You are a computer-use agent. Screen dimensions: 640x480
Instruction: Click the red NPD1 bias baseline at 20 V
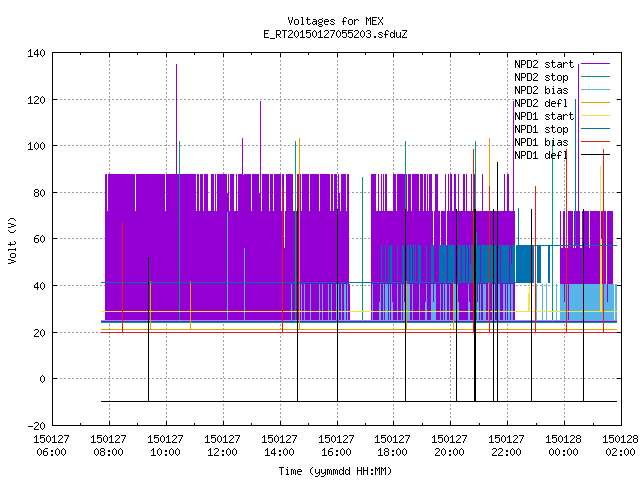[x=359, y=332]
